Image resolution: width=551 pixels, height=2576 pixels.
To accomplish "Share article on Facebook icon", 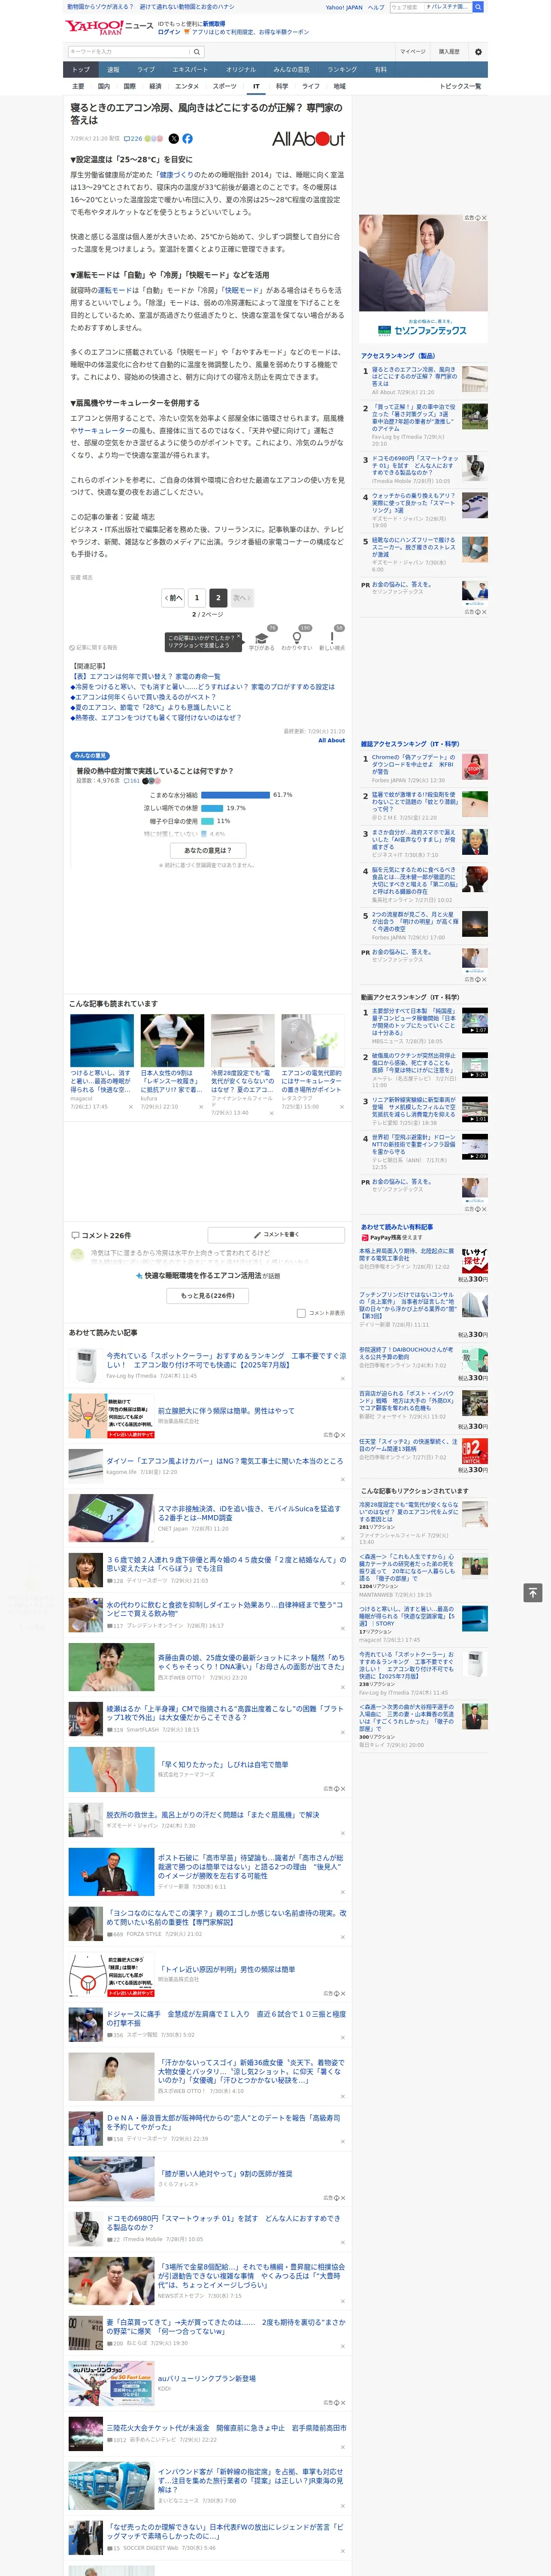I will [x=187, y=139].
